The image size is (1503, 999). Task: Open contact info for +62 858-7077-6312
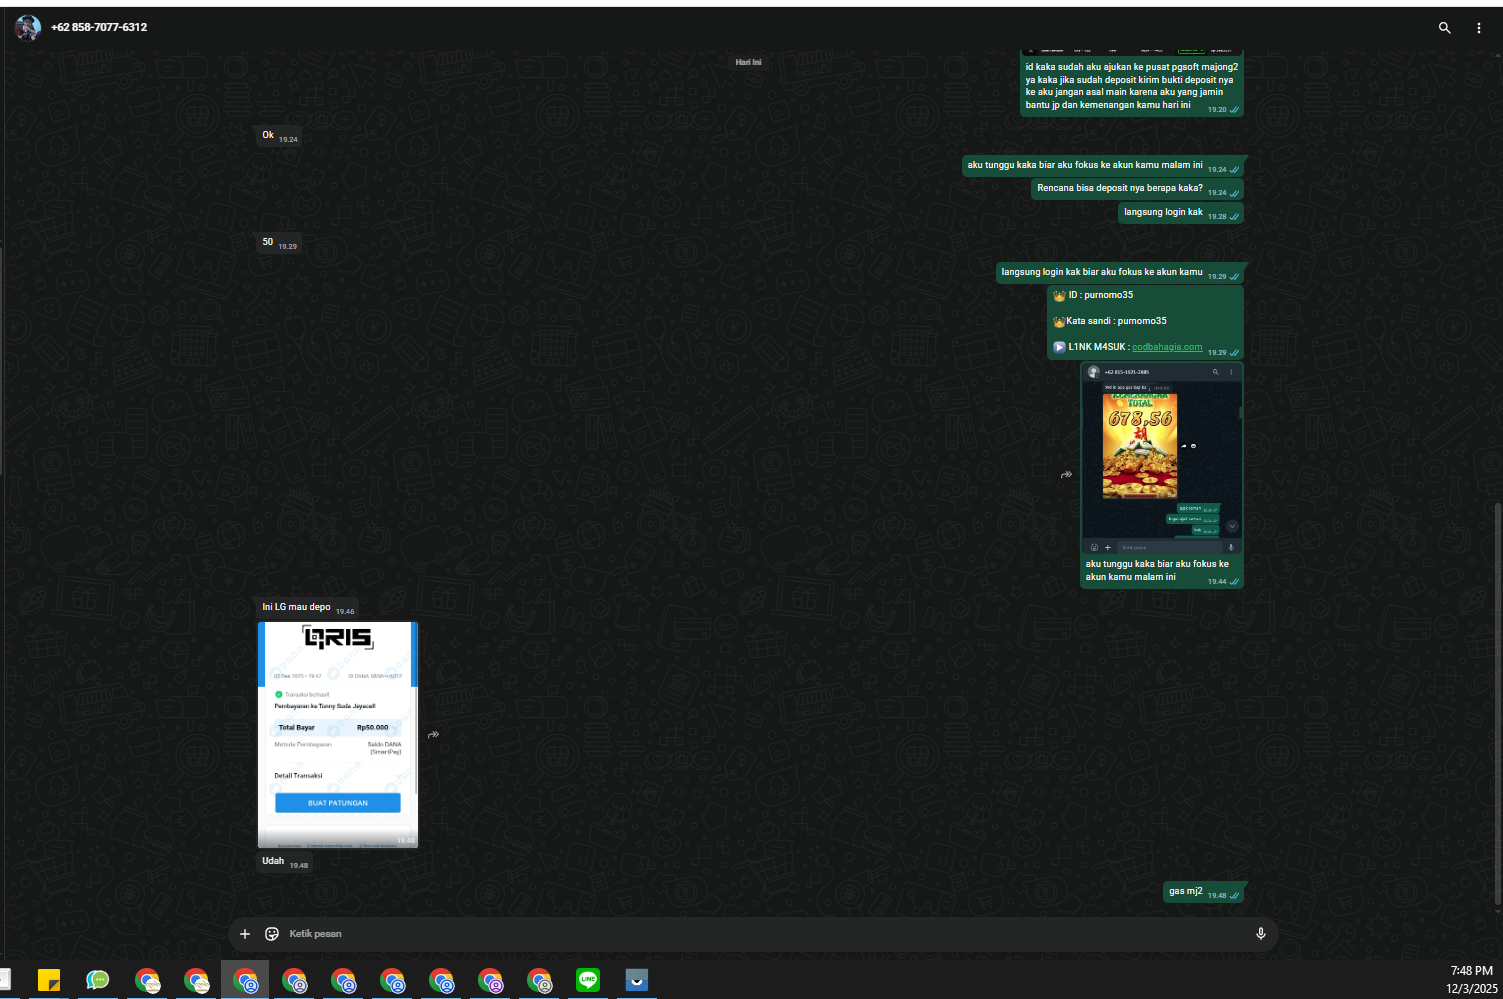tap(99, 28)
